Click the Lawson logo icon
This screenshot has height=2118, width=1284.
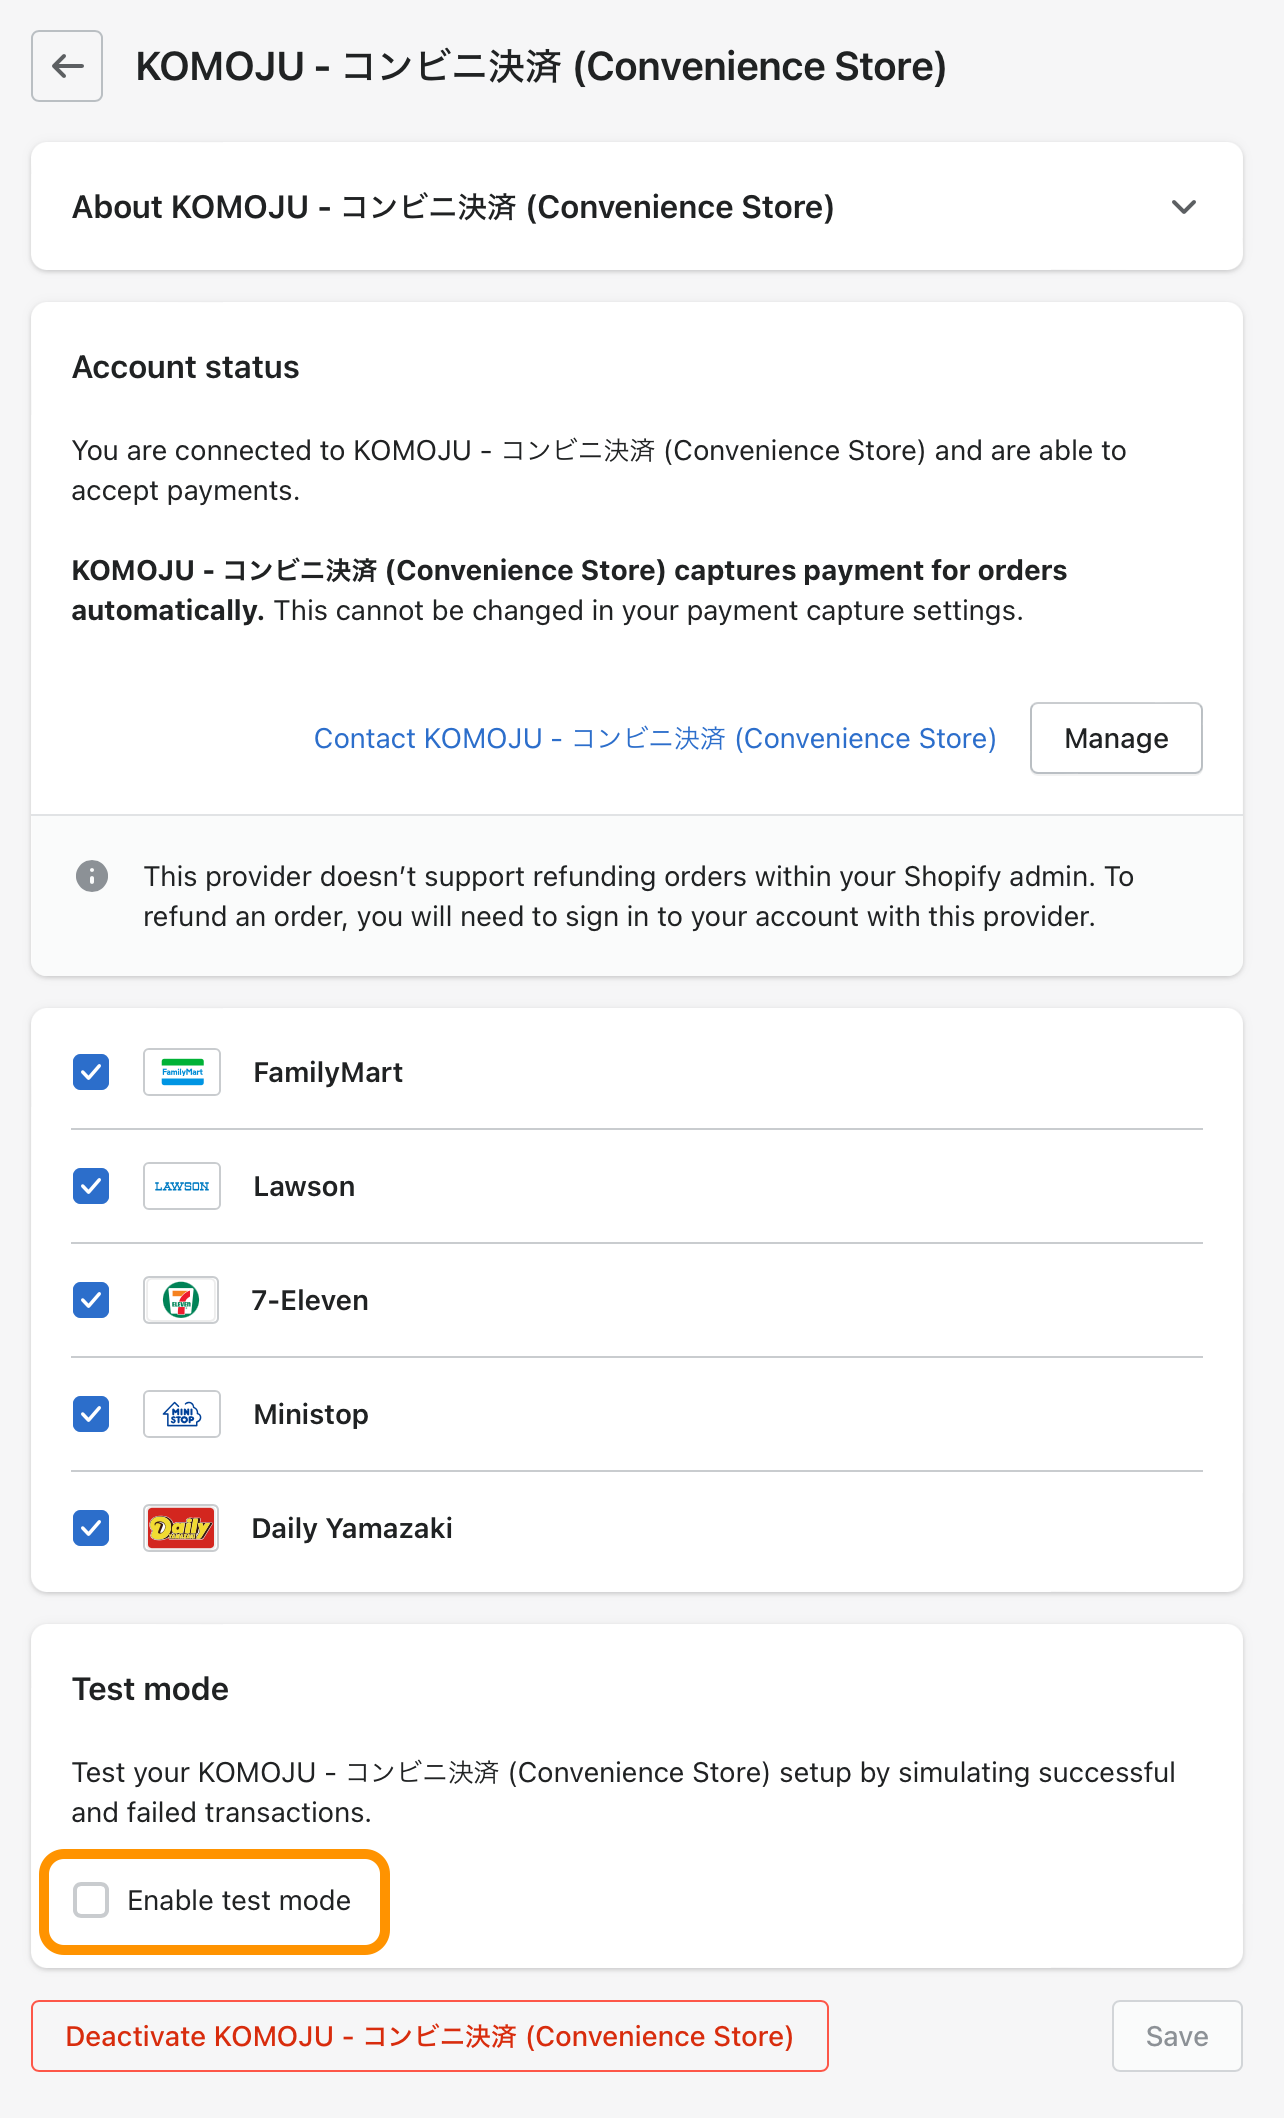[x=182, y=1186]
